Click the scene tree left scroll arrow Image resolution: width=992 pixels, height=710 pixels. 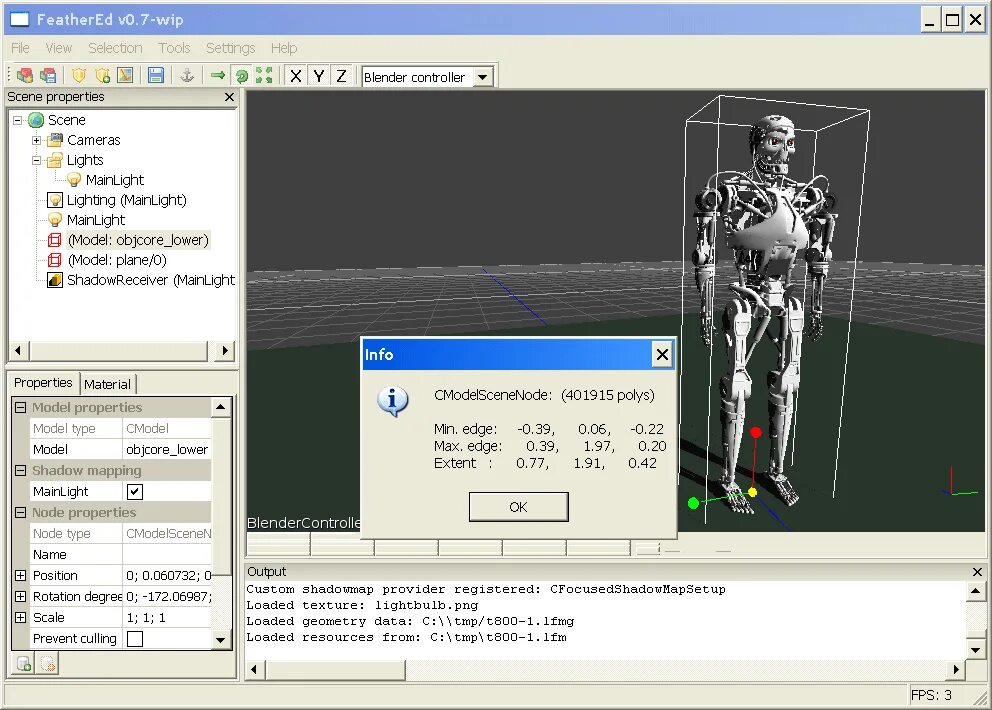tap(18, 351)
